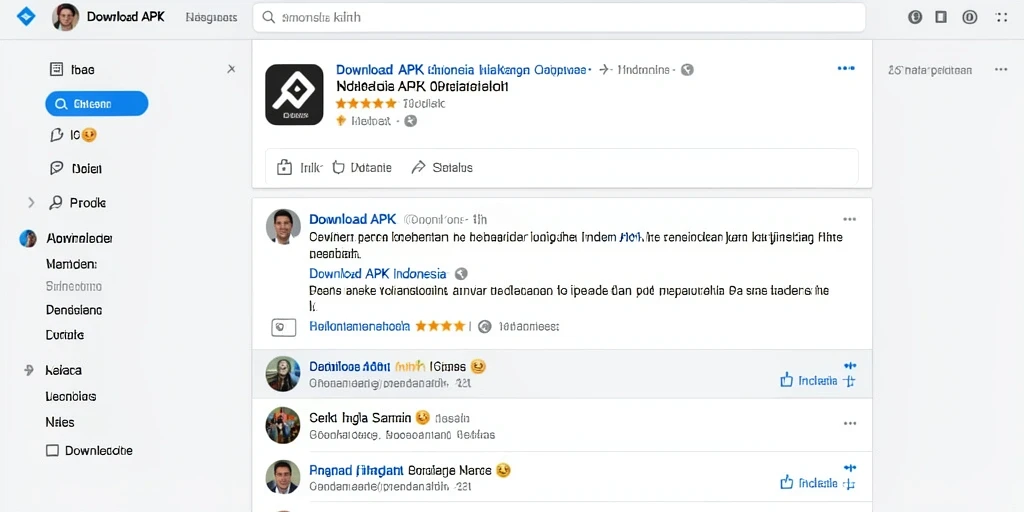Click the lightning icon beside Nelaca
1024x512 pixels.
29,370
